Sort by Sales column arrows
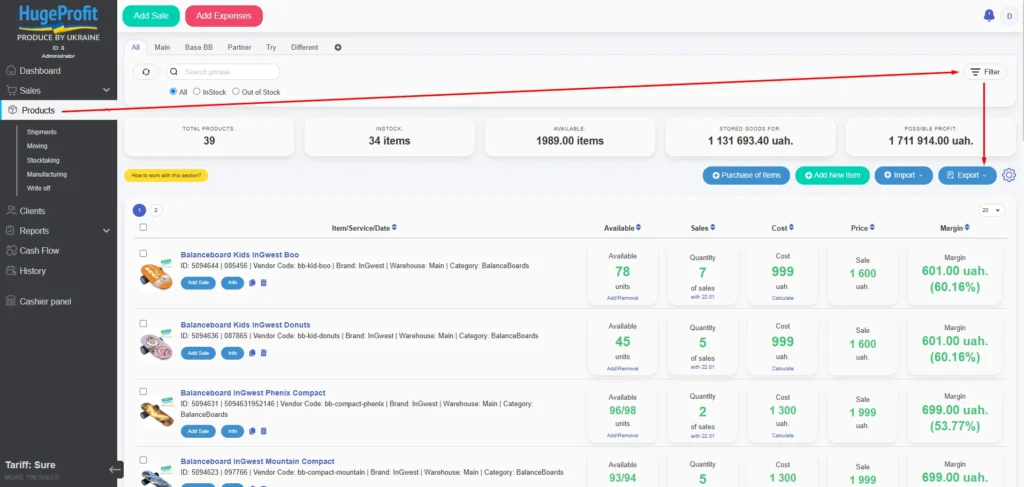The width and height of the screenshot is (1024, 487). coord(712,228)
